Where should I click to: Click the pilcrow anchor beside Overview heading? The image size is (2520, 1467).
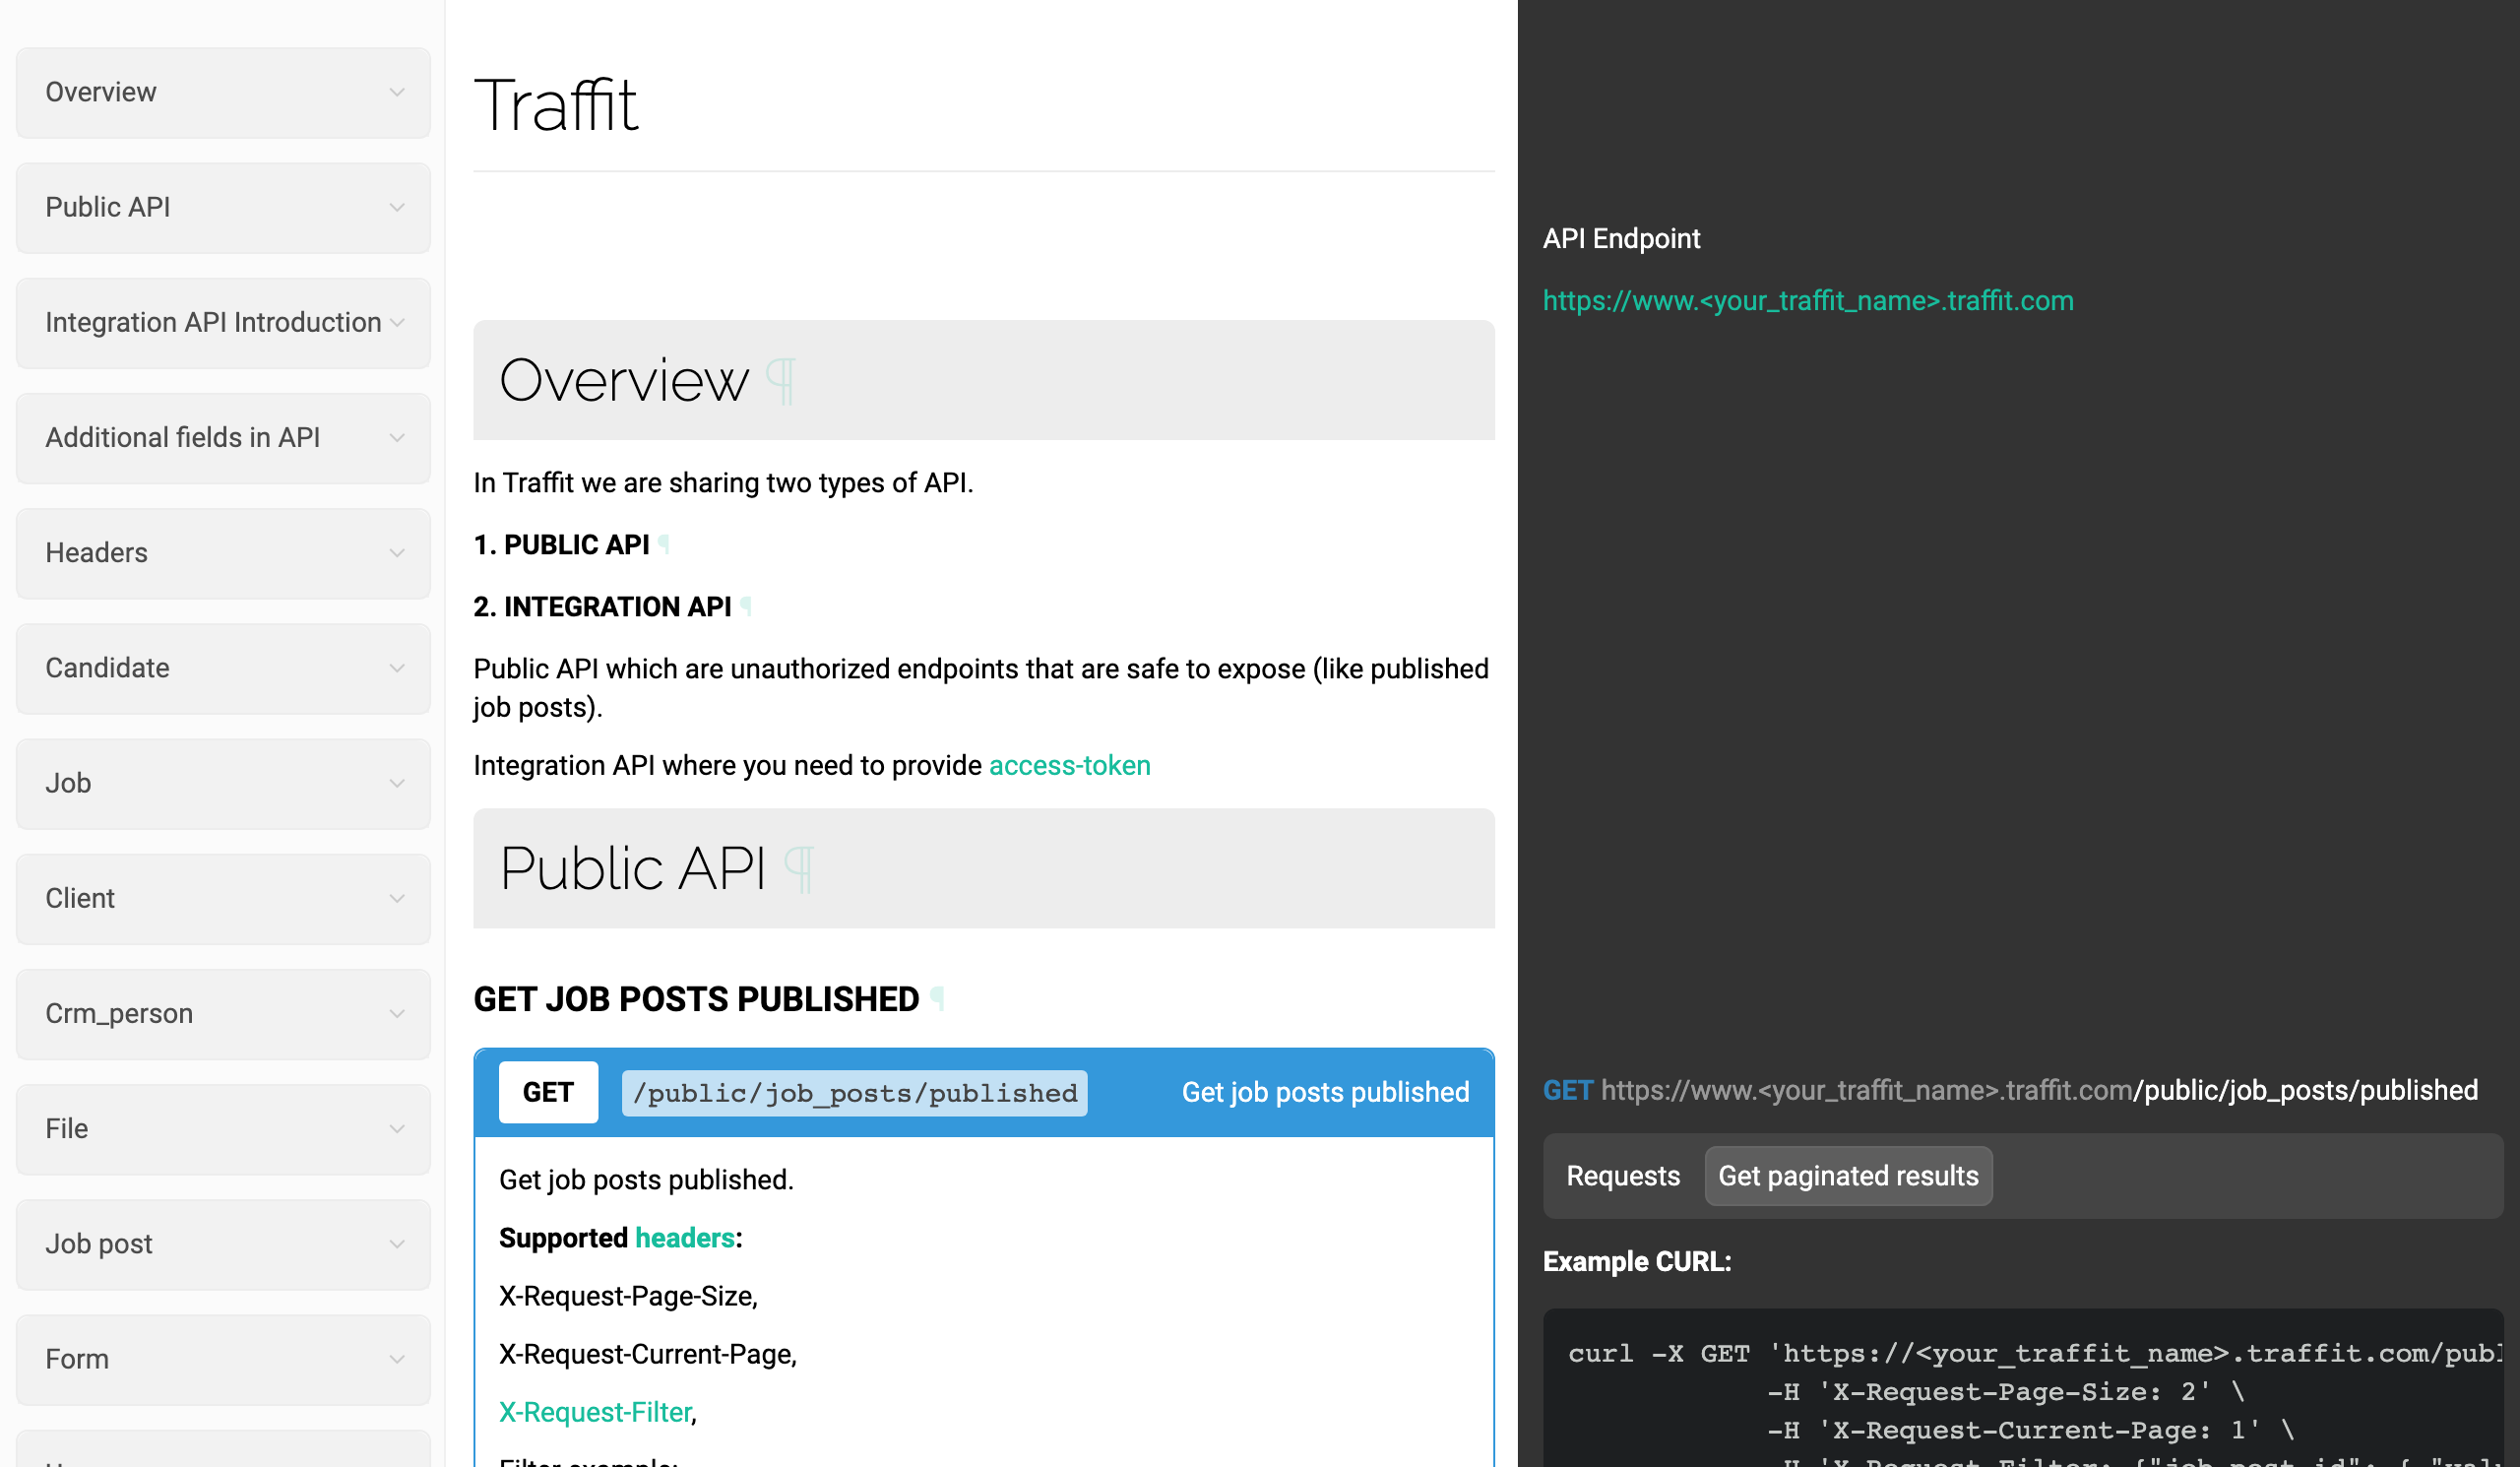tap(780, 381)
